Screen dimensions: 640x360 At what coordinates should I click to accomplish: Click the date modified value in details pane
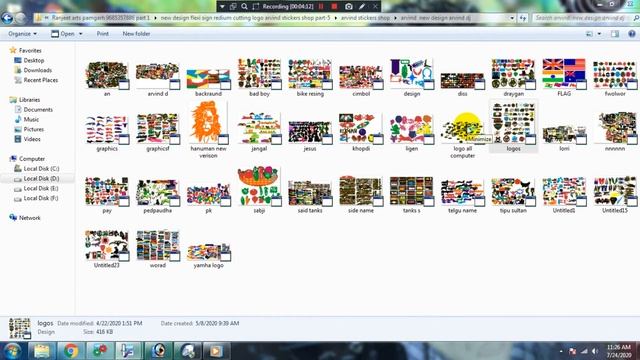(119, 323)
